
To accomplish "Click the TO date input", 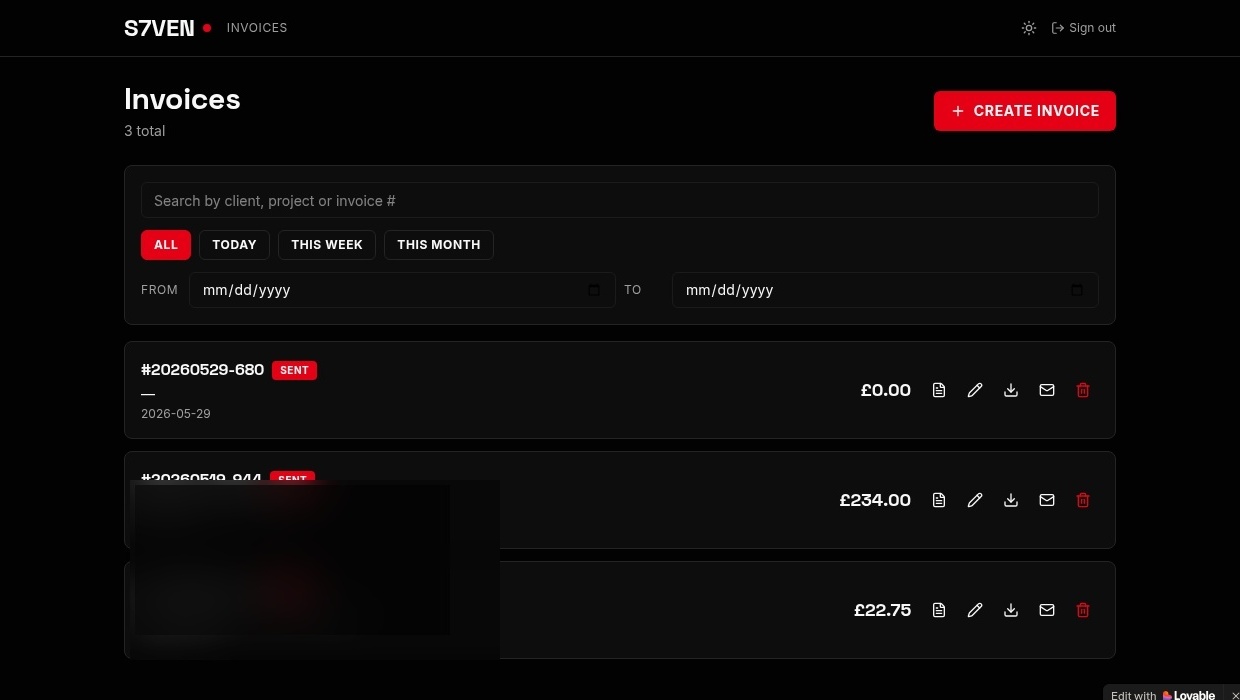I will point(885,290).
